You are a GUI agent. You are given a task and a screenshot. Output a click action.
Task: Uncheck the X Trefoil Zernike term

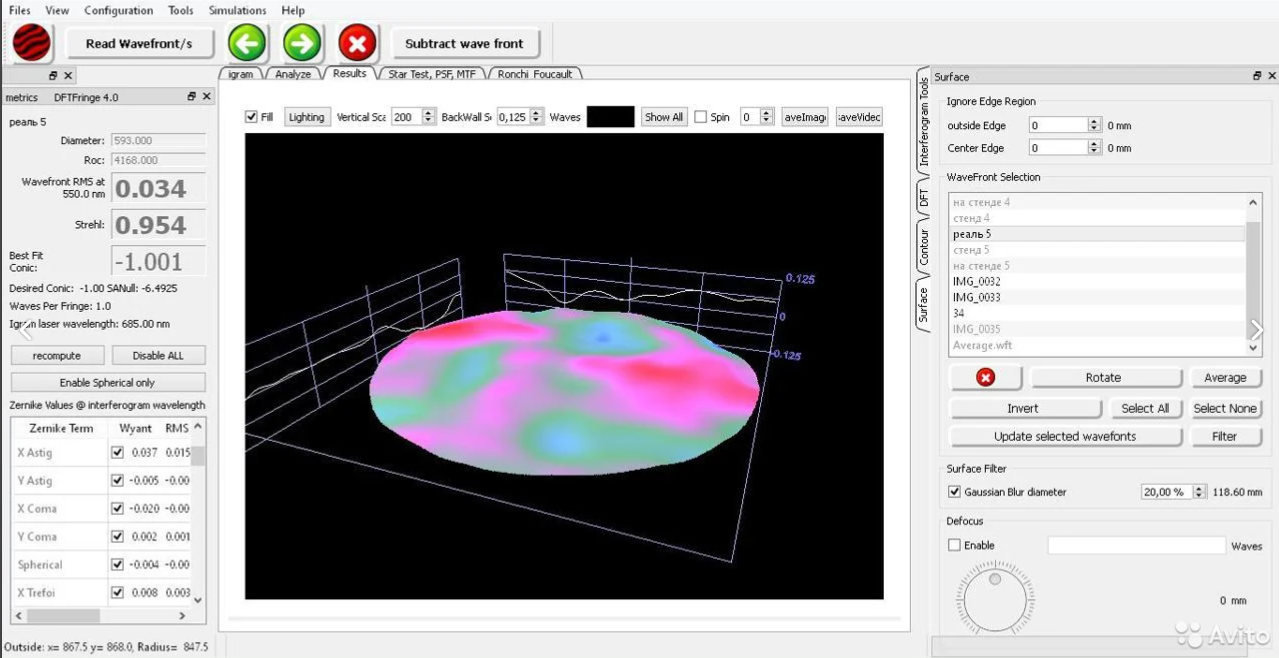click(x=117, y=592)
